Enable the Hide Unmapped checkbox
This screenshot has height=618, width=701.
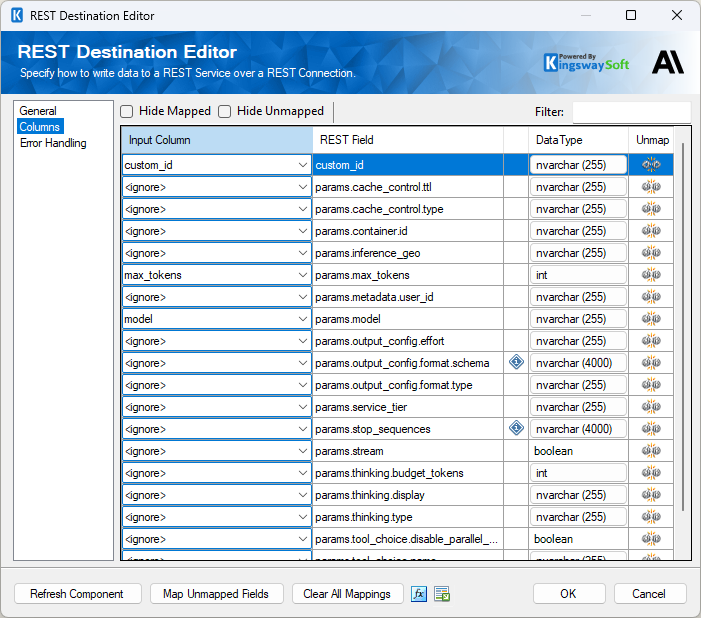(x=224, y=111)
